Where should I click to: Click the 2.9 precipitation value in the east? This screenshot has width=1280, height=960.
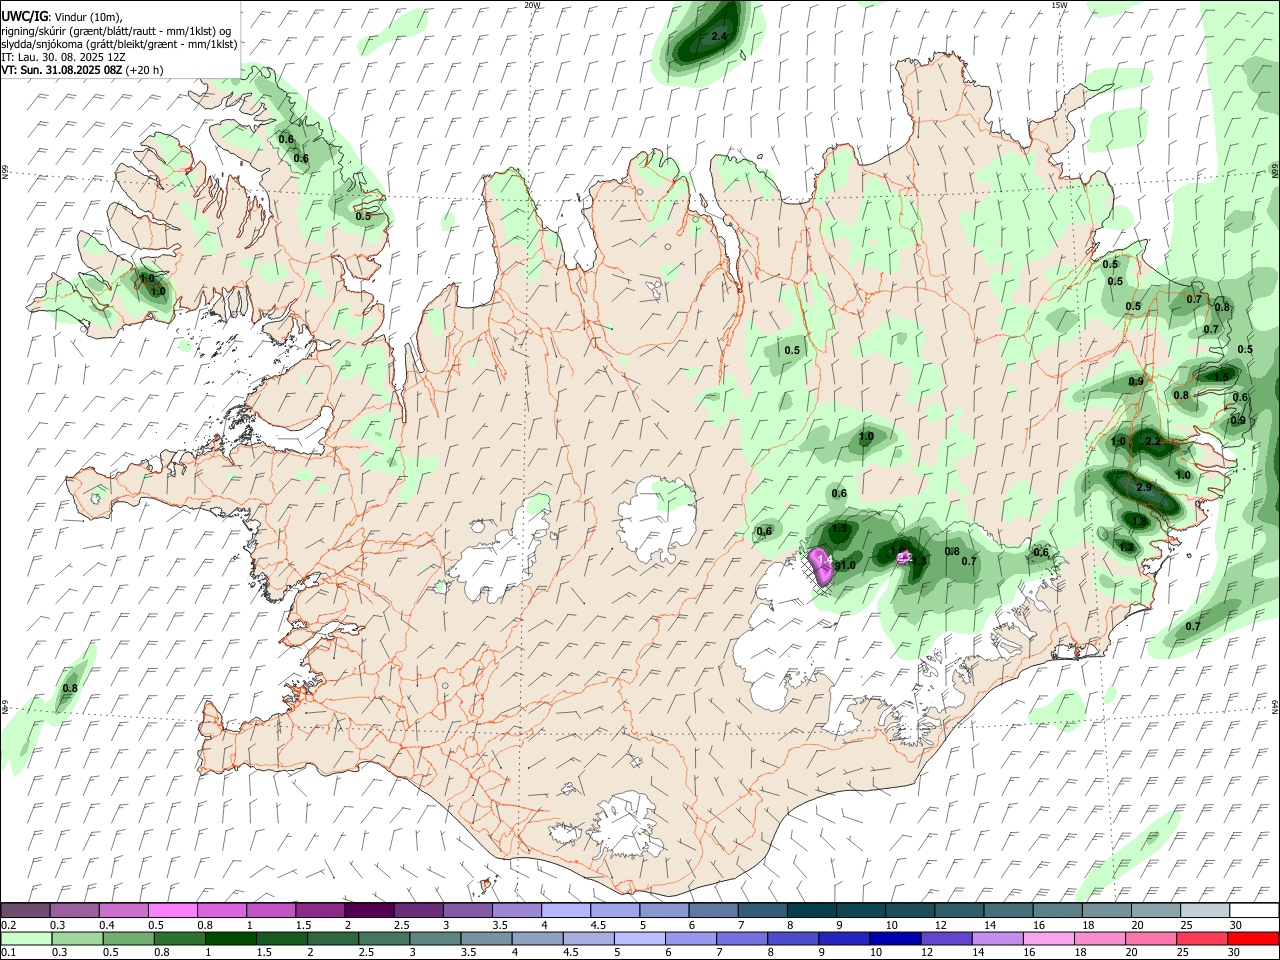pyautogui.click(x=1145, y=488)
